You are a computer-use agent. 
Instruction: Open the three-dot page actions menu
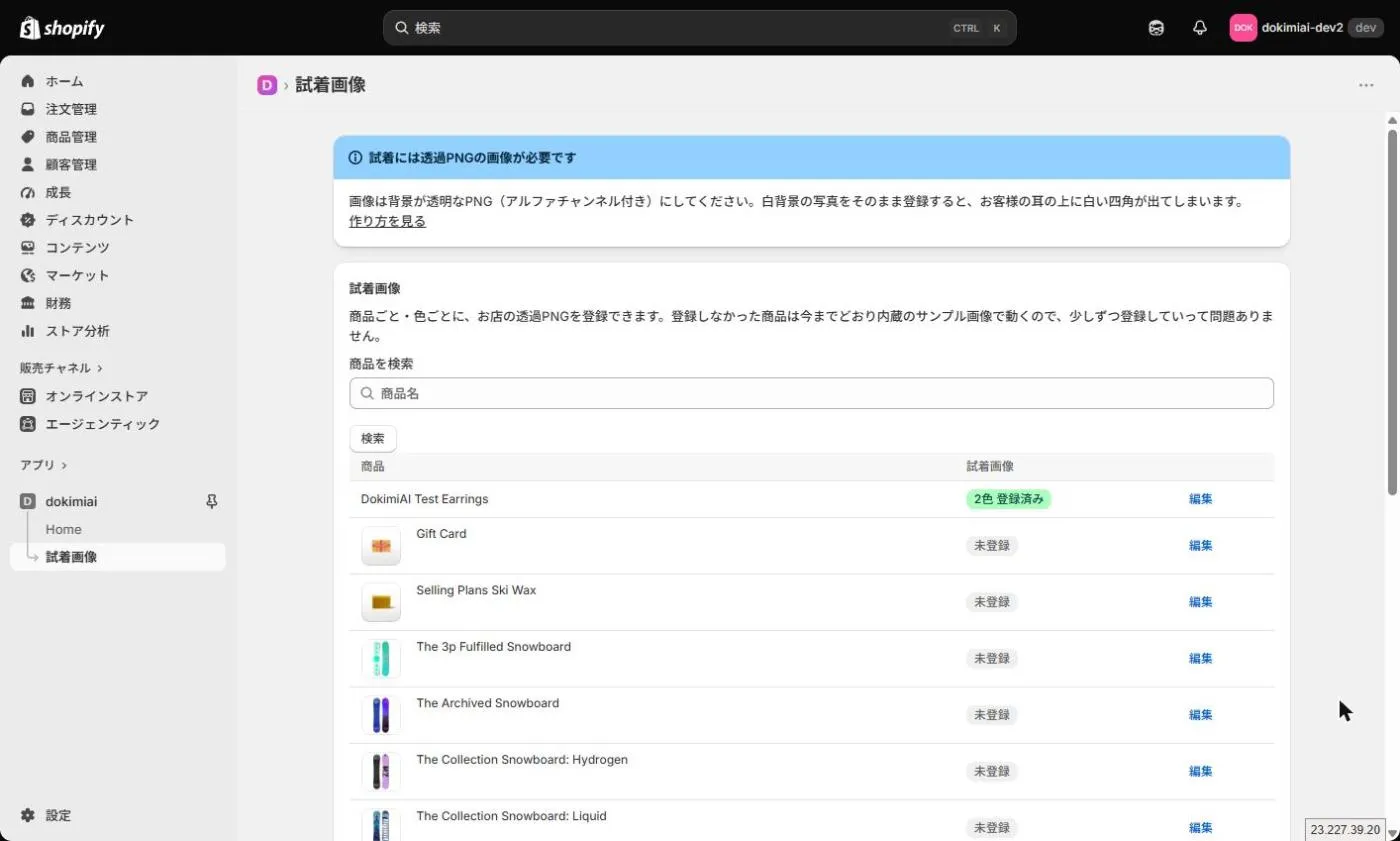tap(1366, 85)
